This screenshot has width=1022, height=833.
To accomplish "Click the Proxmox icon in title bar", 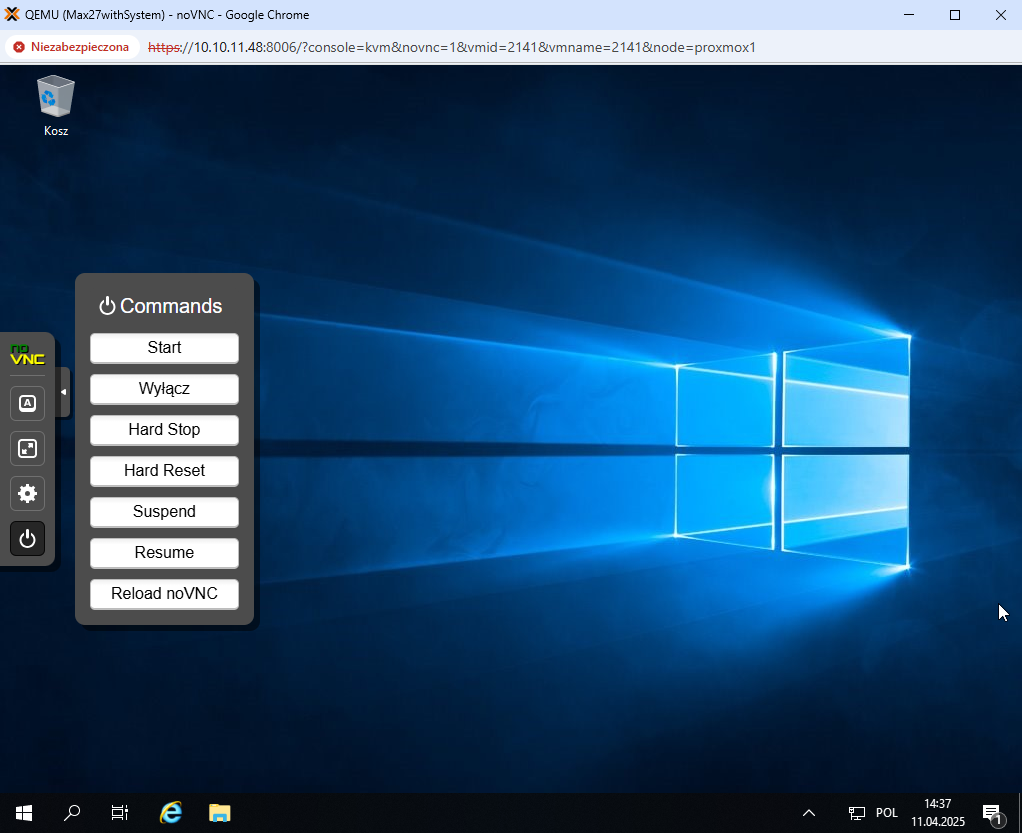I will click(12, 14).
